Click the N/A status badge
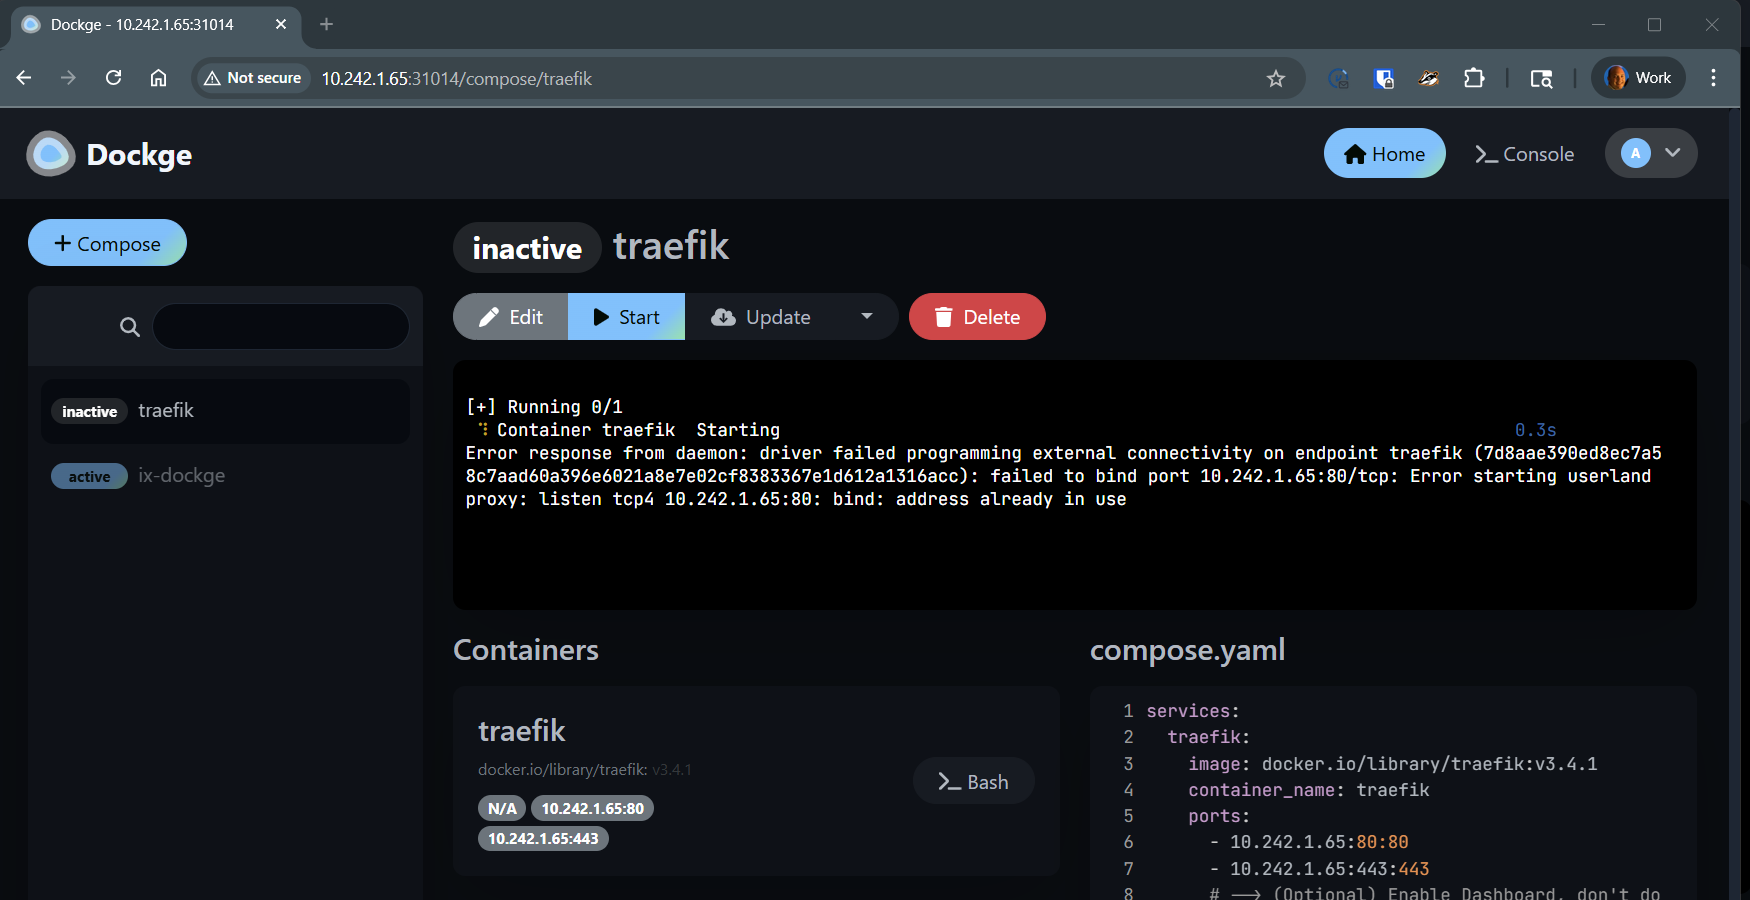 point(502,808)
